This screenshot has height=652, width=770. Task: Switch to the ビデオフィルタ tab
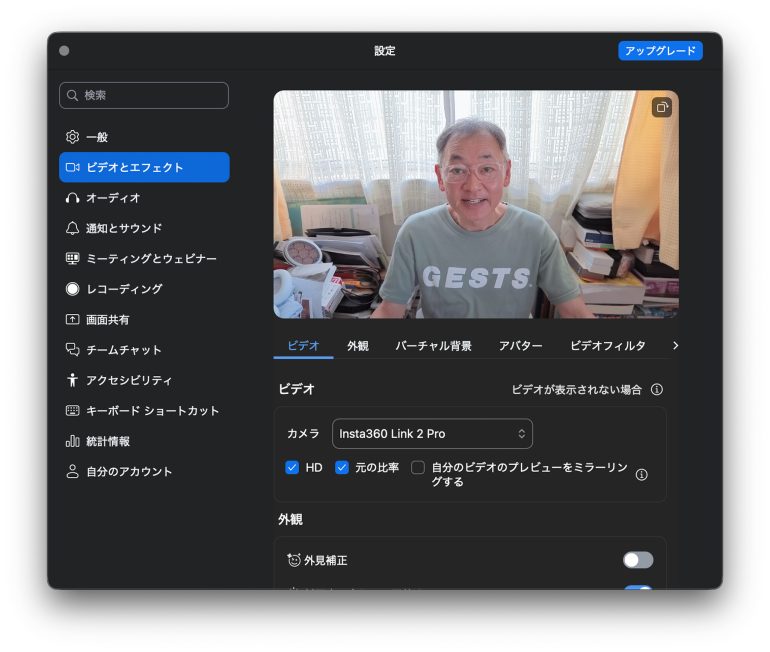[x=607, y=346]
